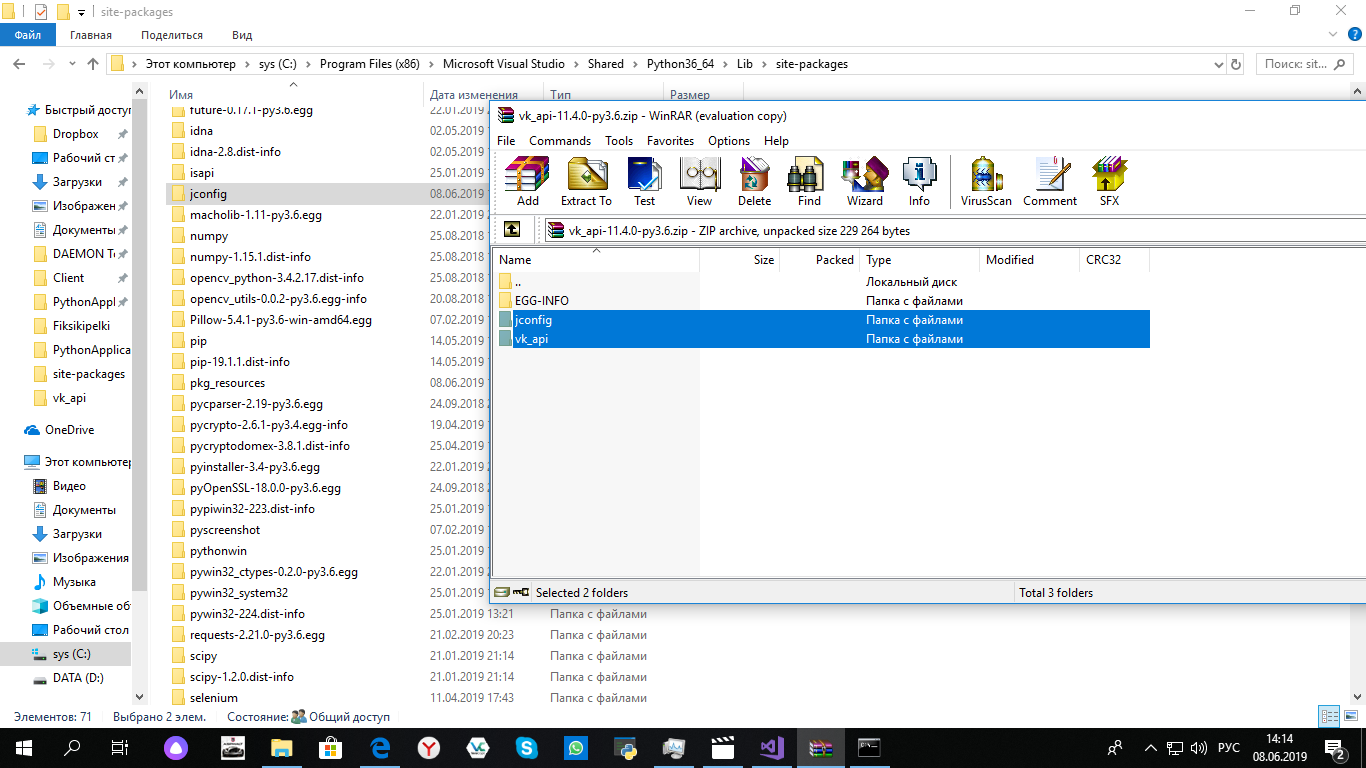Select numpy folder in Explorer list
The width and height of the screenshot is (1366, 768).
click(208, 236)
